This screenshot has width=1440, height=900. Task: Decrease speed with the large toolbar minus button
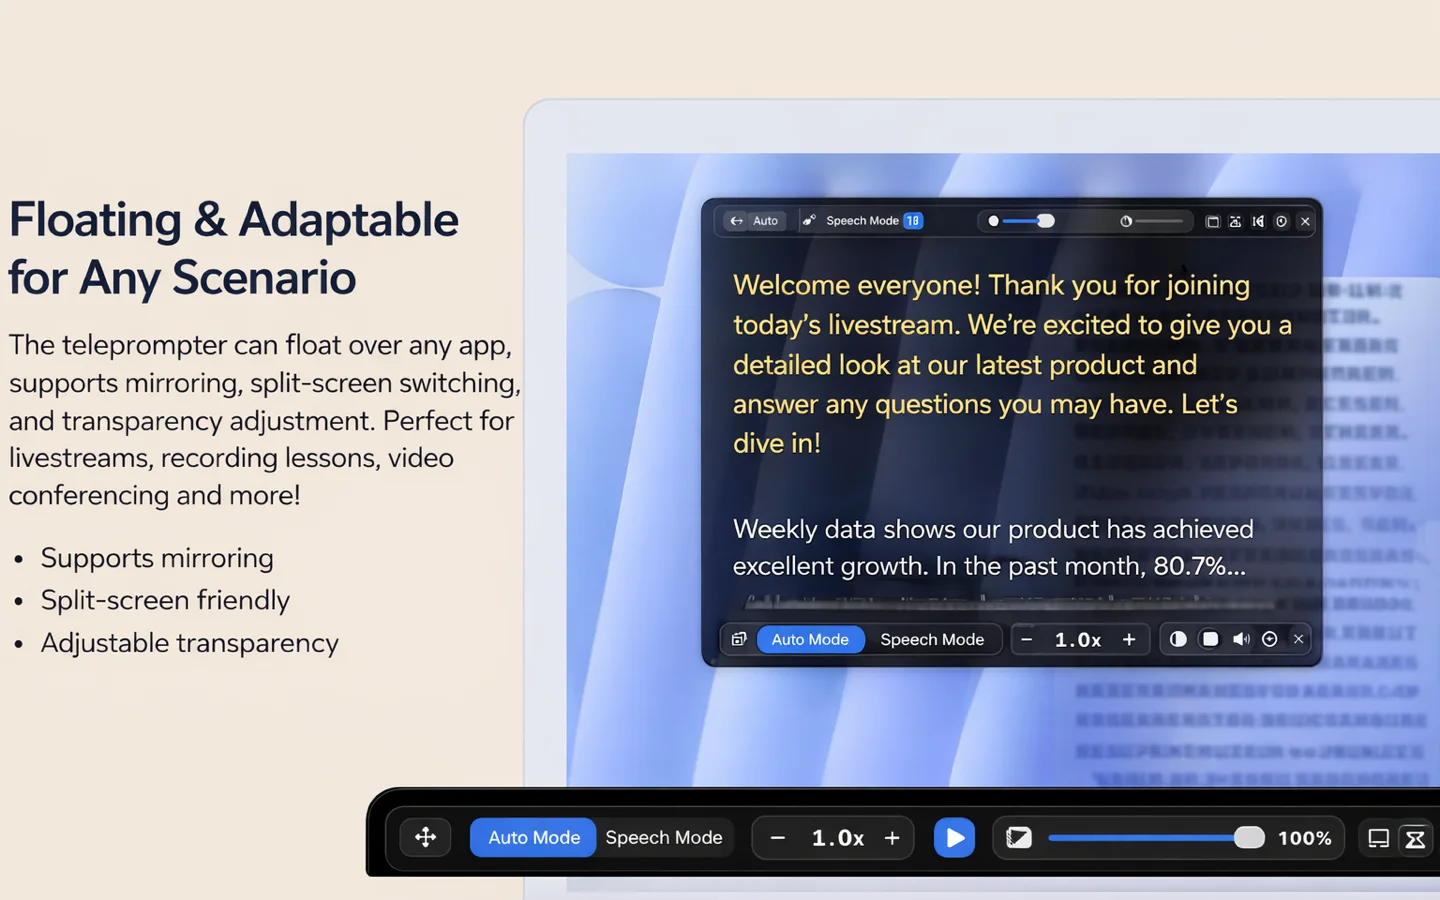tap(777, 838)
